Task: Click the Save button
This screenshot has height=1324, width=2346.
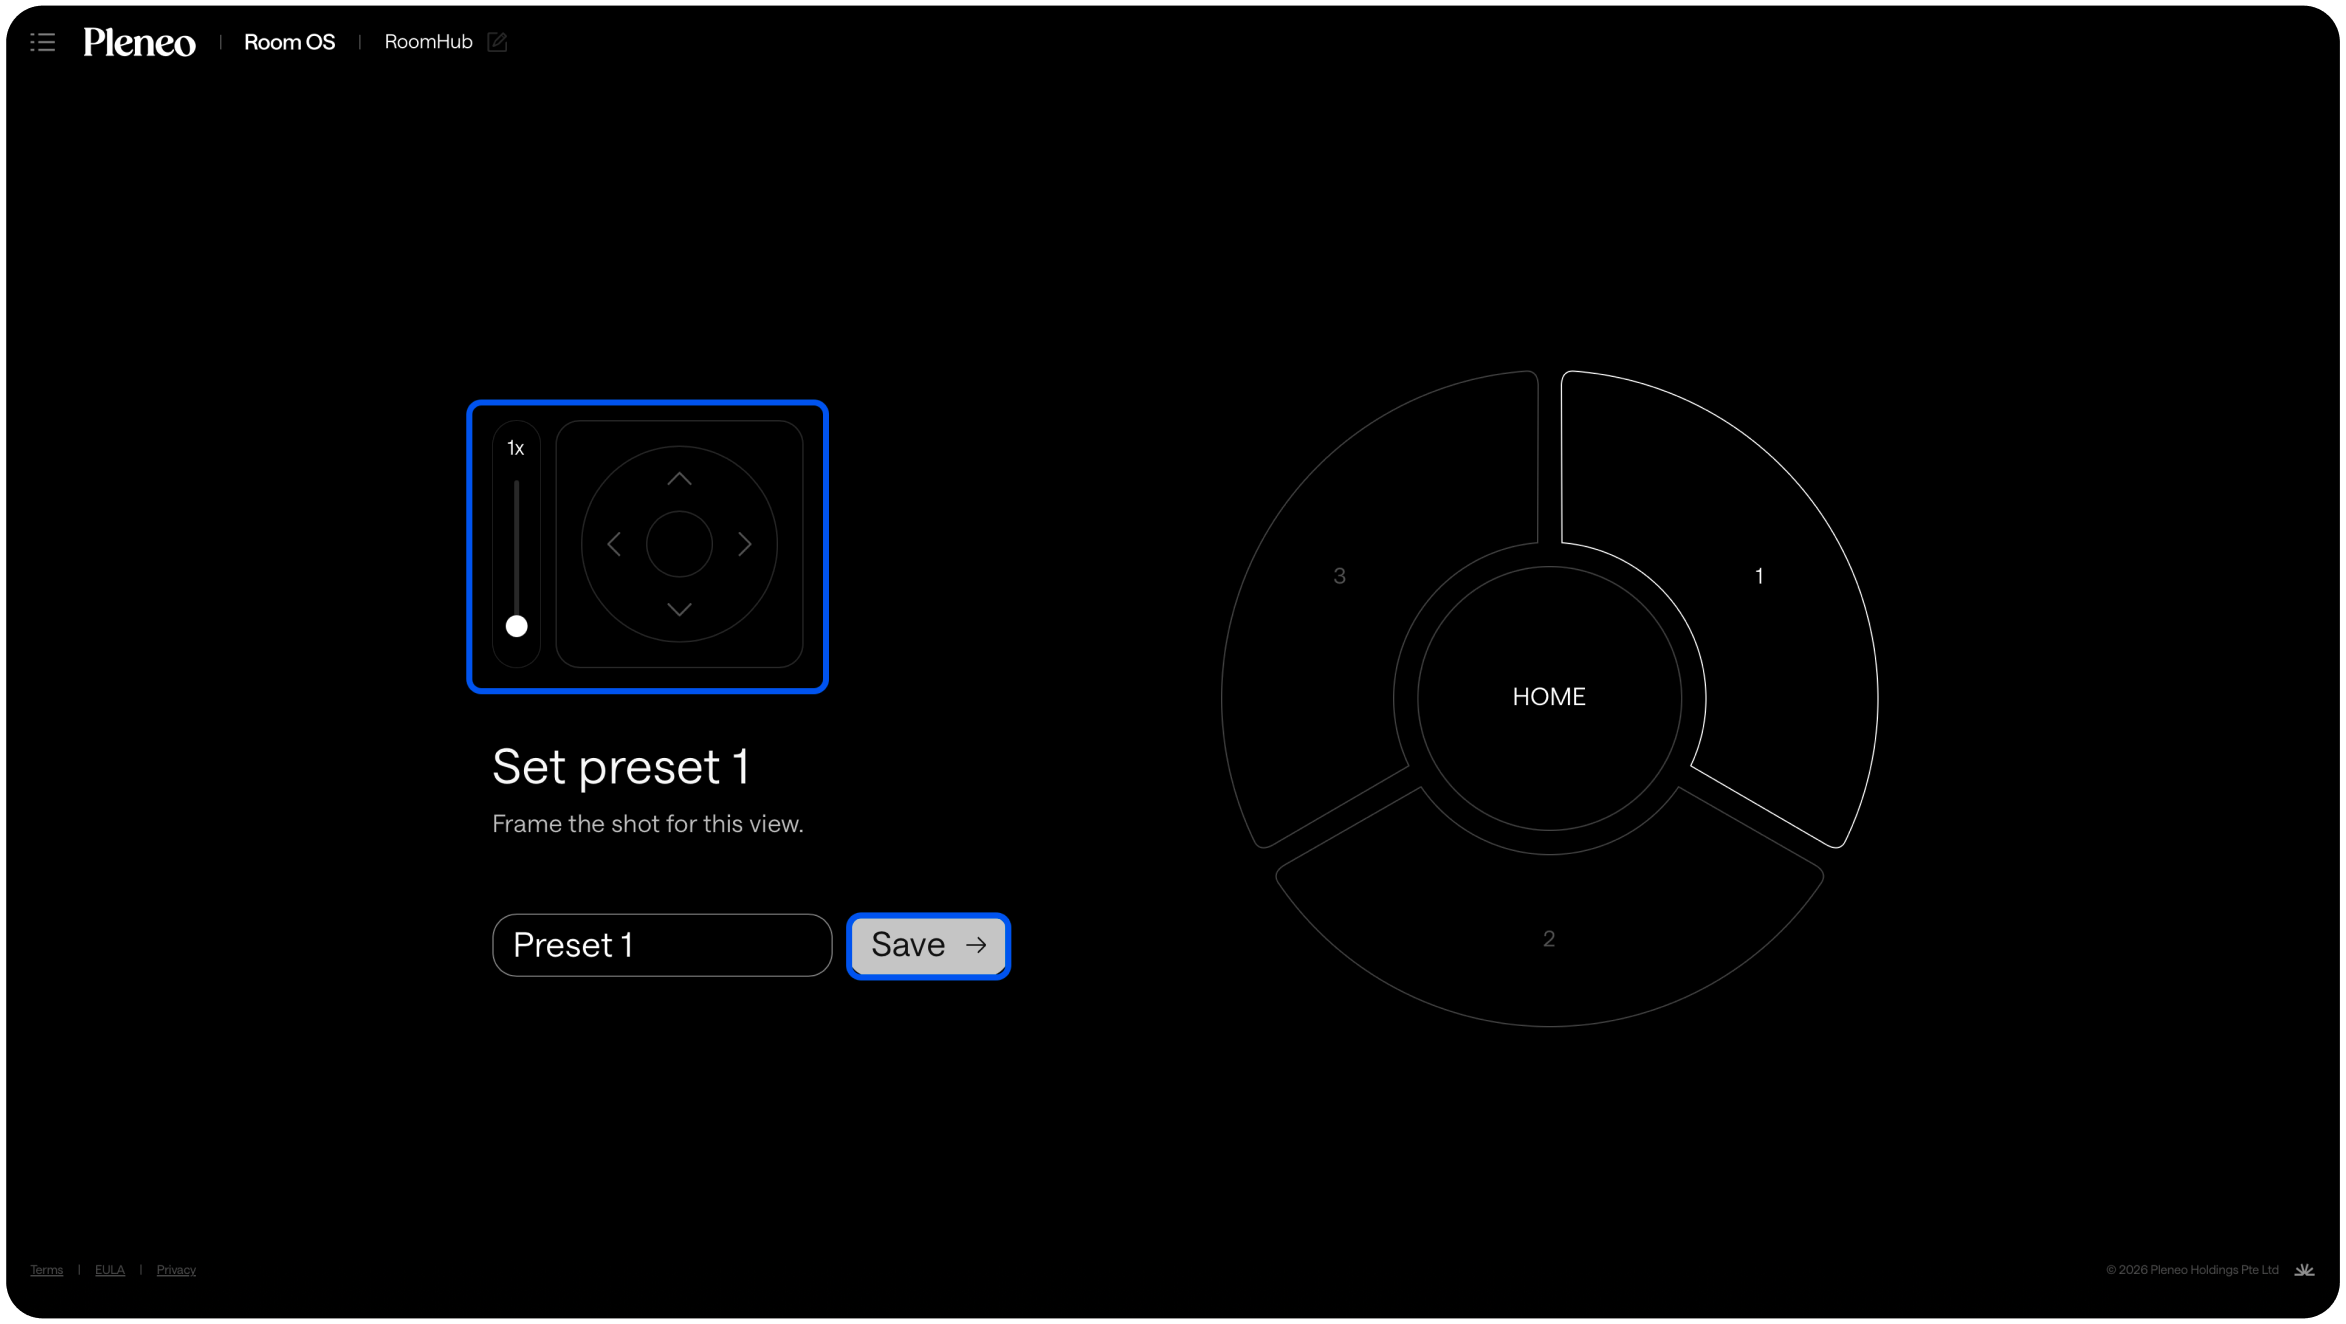Action: point(928,945)
